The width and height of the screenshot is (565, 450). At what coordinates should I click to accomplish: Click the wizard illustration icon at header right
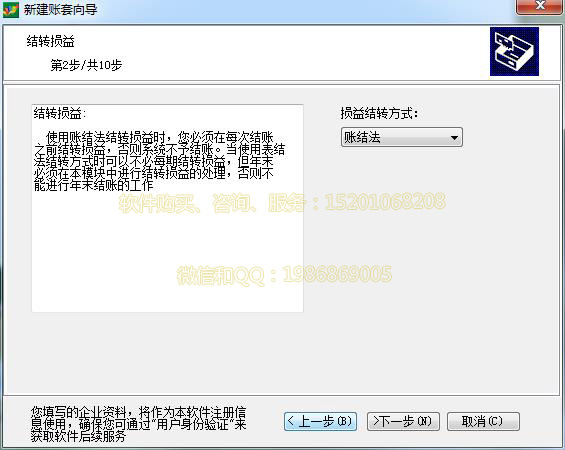(514, 52)
